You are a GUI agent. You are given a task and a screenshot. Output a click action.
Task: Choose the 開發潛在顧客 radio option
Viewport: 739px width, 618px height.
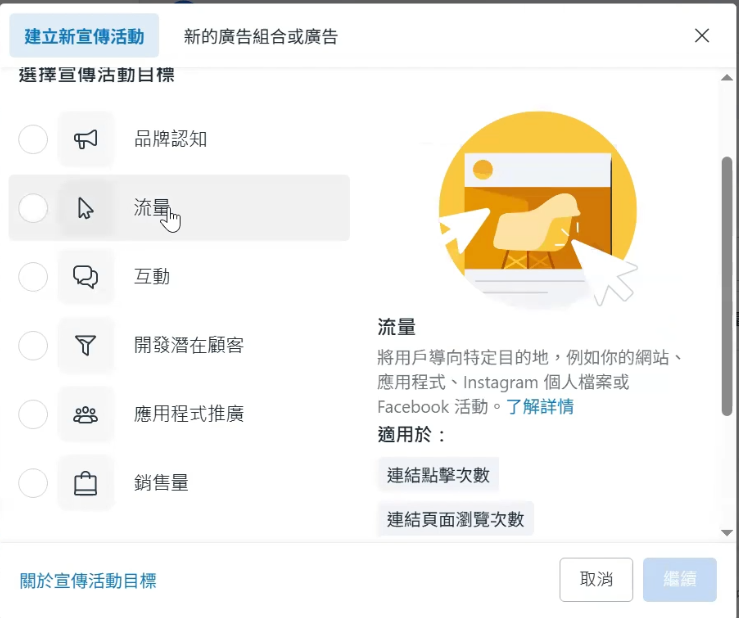coord(33,346)
